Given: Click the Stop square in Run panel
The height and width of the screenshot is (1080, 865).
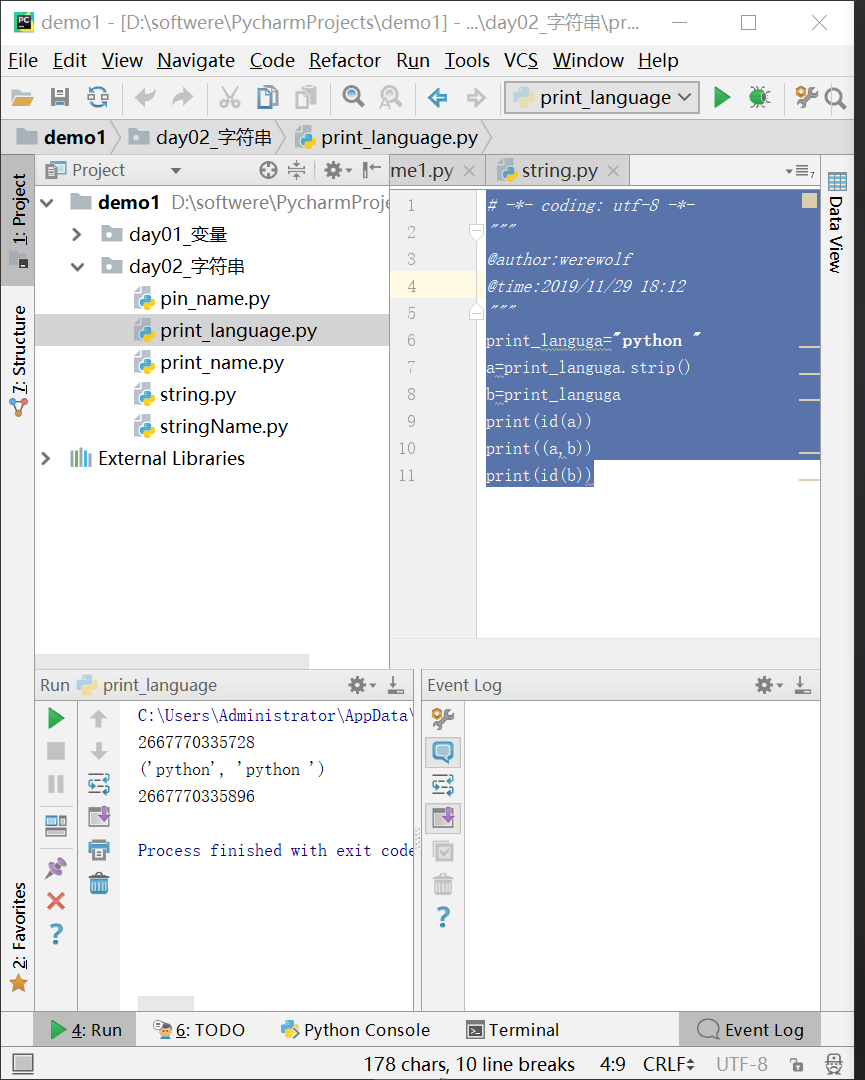Looking at the screenshot, I should click(56, 751).
